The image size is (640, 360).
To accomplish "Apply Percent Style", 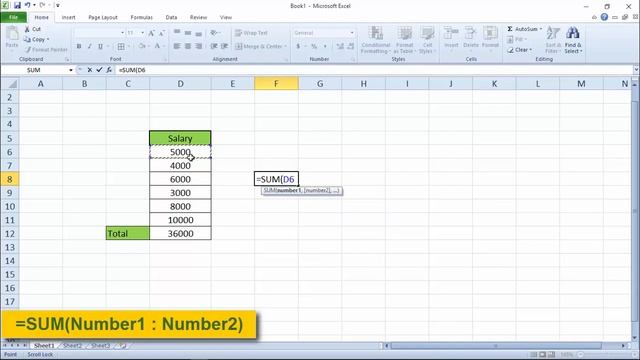I will pyautogui.click(x=314, y=47).
